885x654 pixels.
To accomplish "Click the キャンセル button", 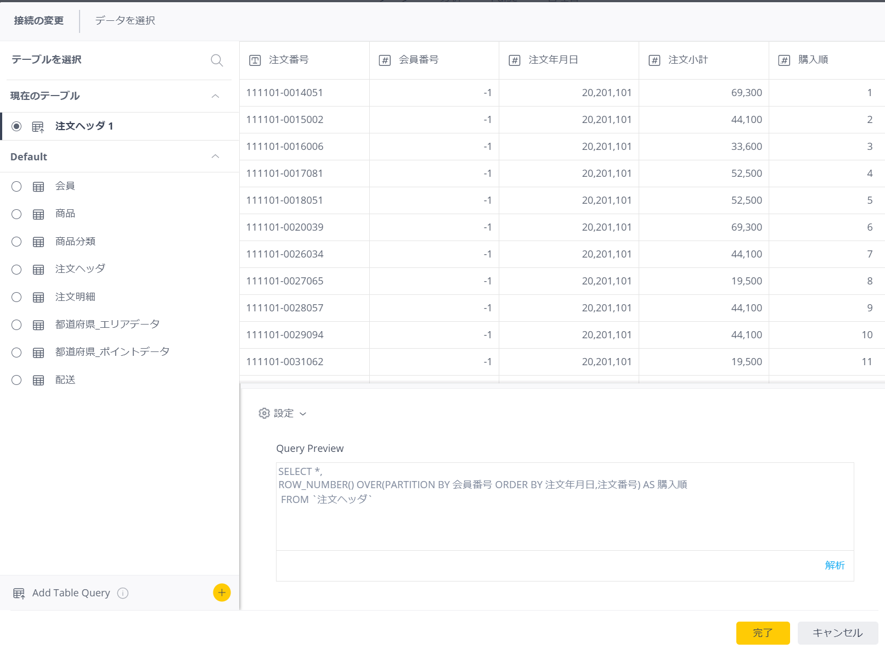I will tap(837, 633).
